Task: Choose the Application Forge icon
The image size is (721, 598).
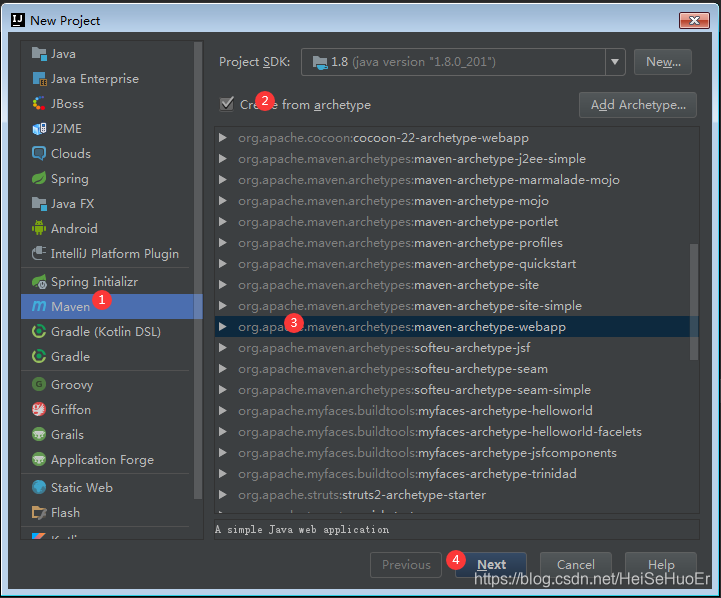Action: (39, 459)
